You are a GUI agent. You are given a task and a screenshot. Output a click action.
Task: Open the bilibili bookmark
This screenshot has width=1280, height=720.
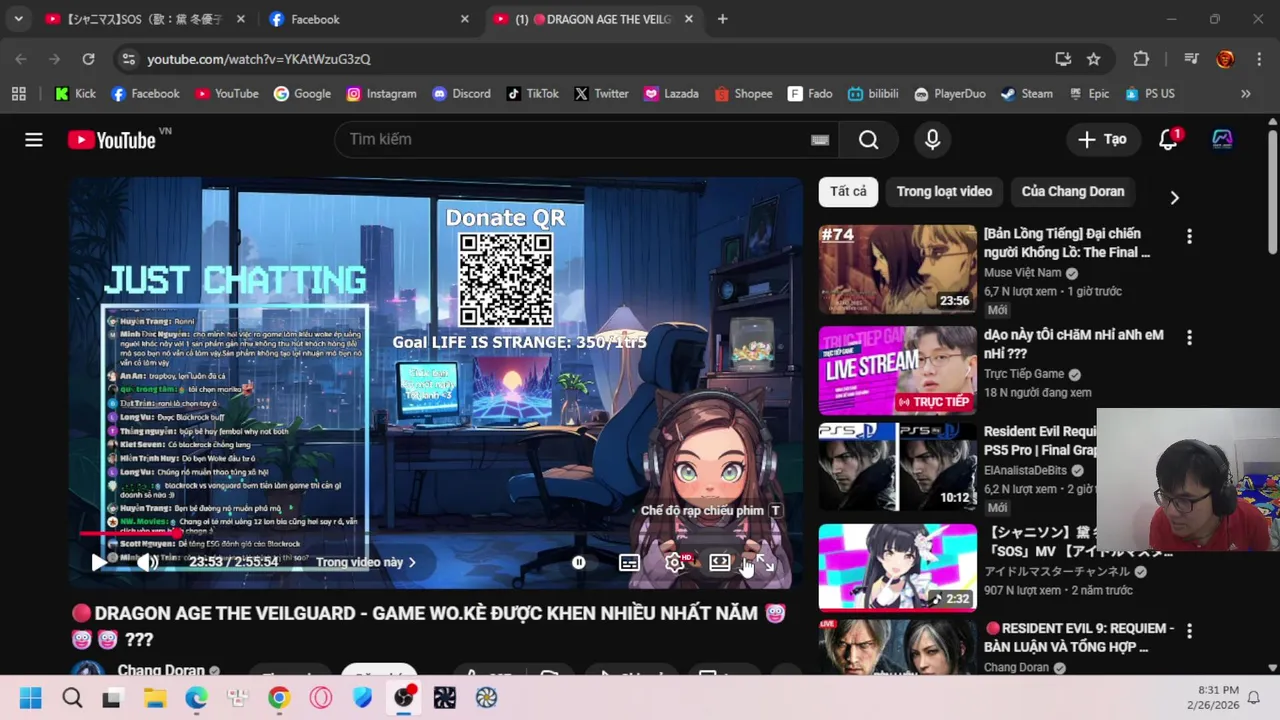[x=873, y=93]
